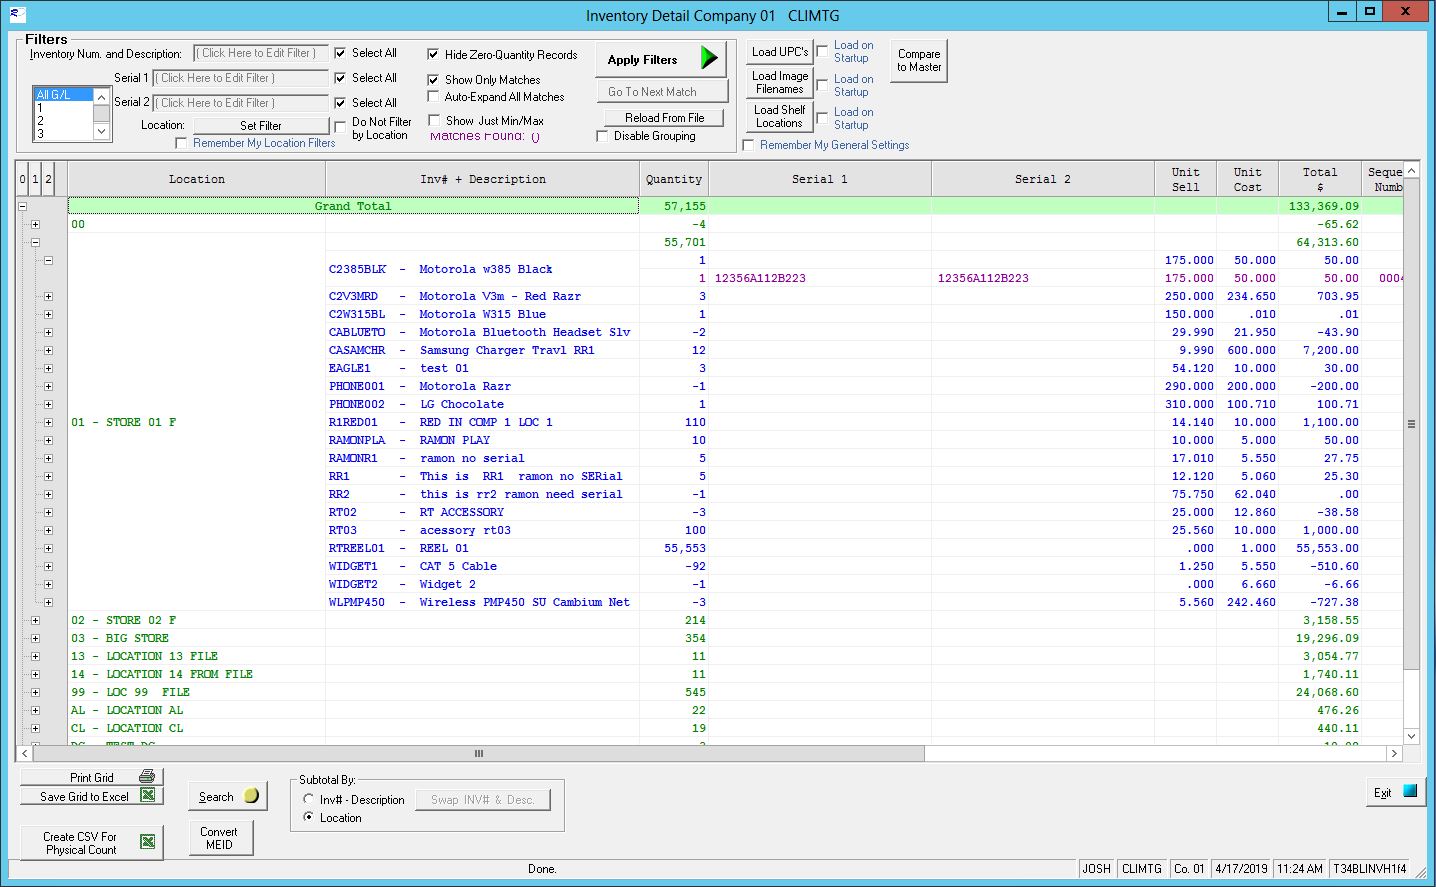Expand location AL - LOCATION AL
The width and height of the screenshot is (1436, 887).
tap(35, 710)
